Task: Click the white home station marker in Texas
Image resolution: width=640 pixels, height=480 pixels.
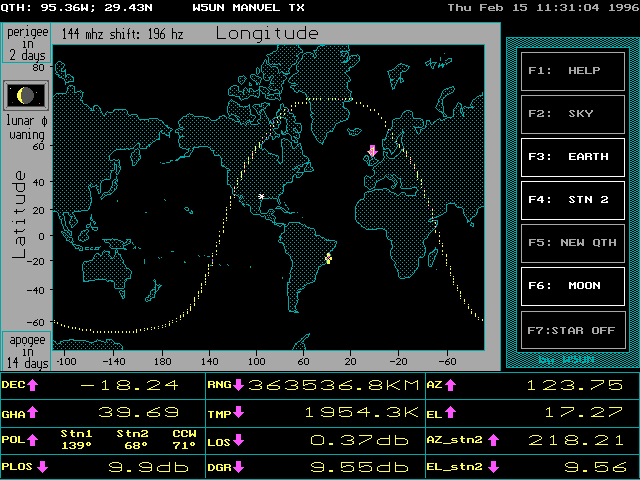Action: 261,197
